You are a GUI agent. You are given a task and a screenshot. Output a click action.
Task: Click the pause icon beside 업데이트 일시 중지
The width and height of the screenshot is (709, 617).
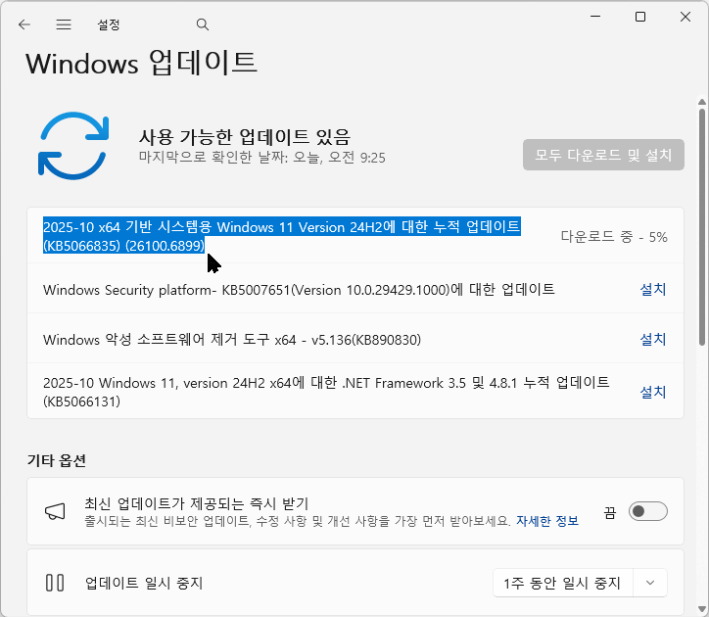point(55,583)
